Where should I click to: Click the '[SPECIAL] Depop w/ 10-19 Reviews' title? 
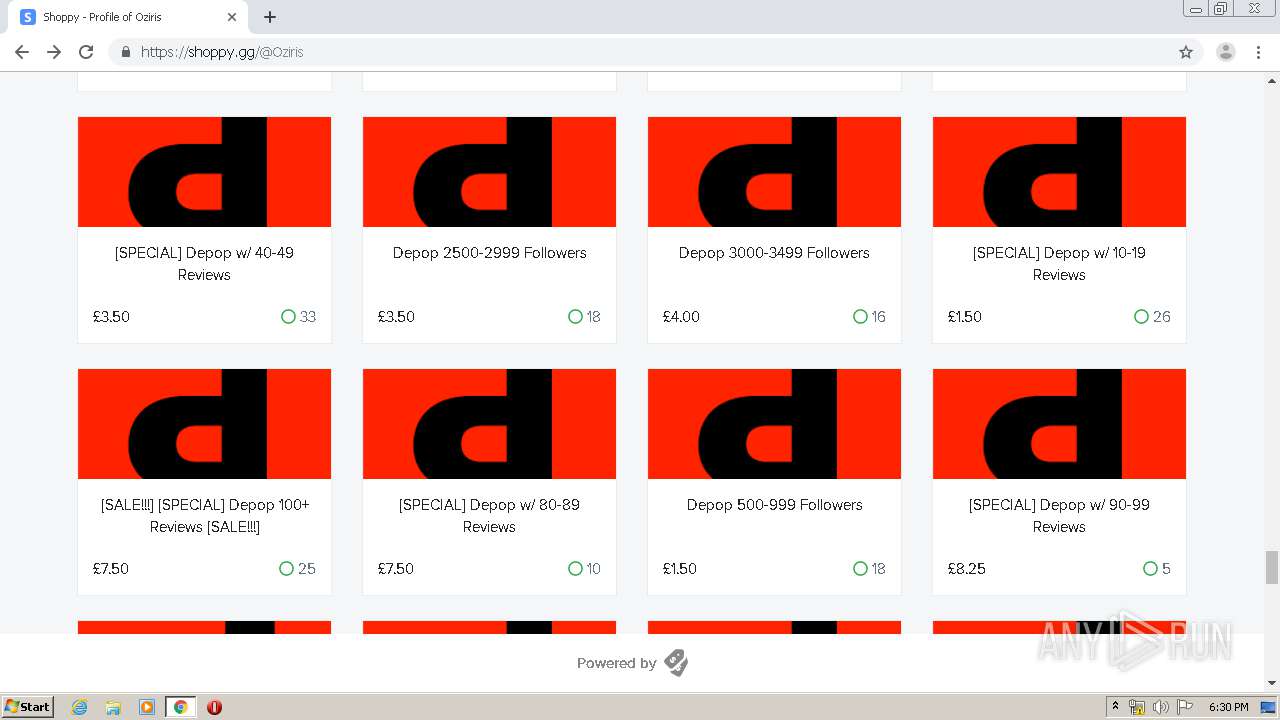tap(1059, 264)
